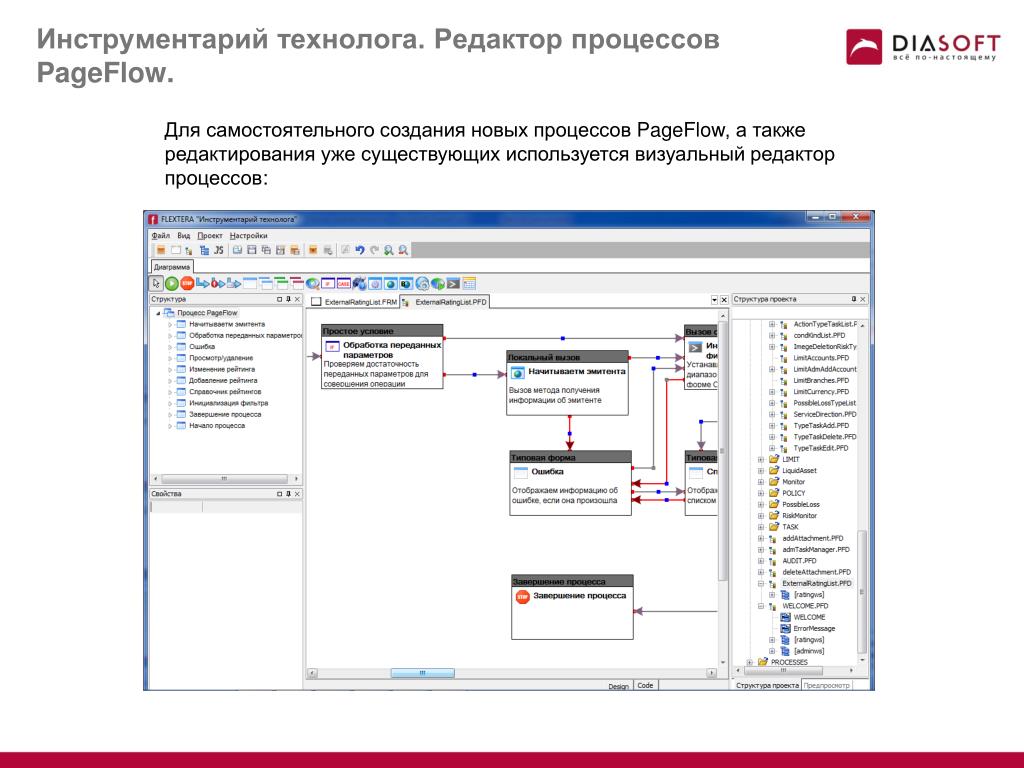Toggle pin on the Структура panel
The width and height of the screenshot is (1024, 768).
tap(288, 299)
